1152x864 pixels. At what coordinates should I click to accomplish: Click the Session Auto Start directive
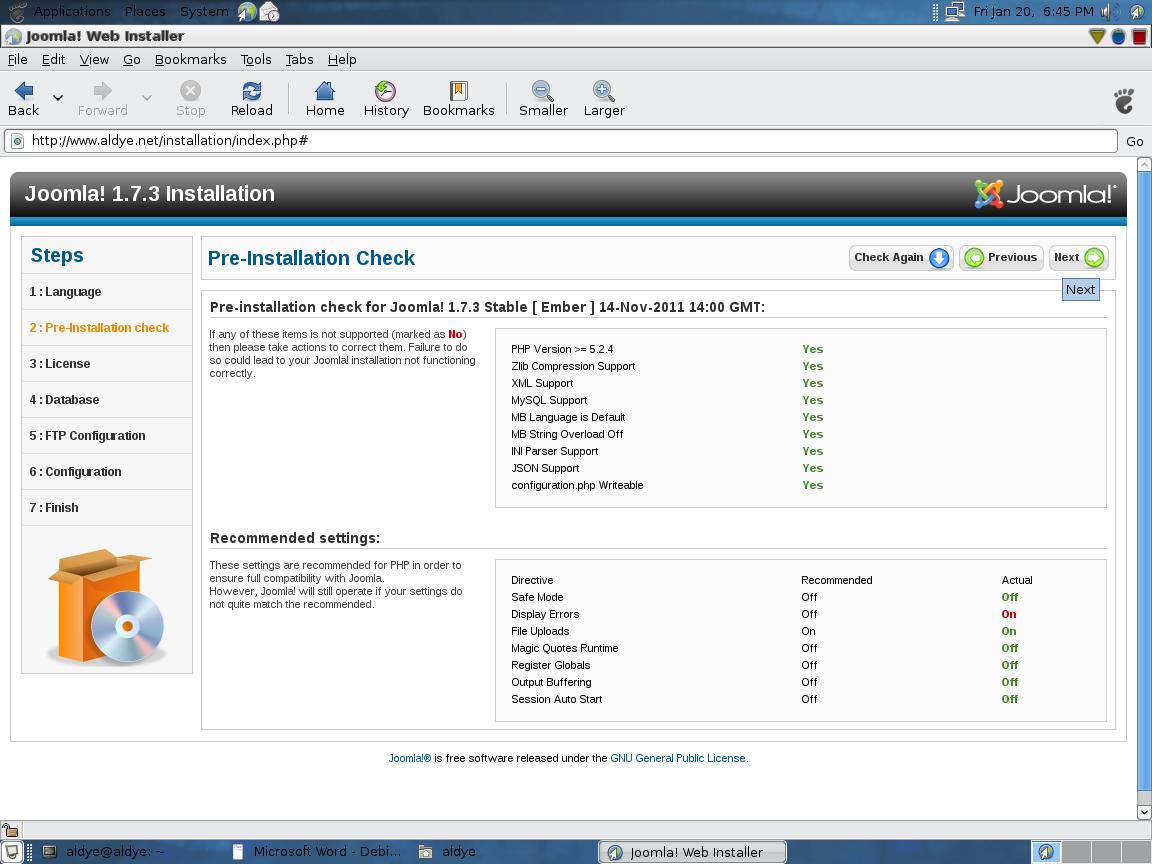tap(556, 699)
